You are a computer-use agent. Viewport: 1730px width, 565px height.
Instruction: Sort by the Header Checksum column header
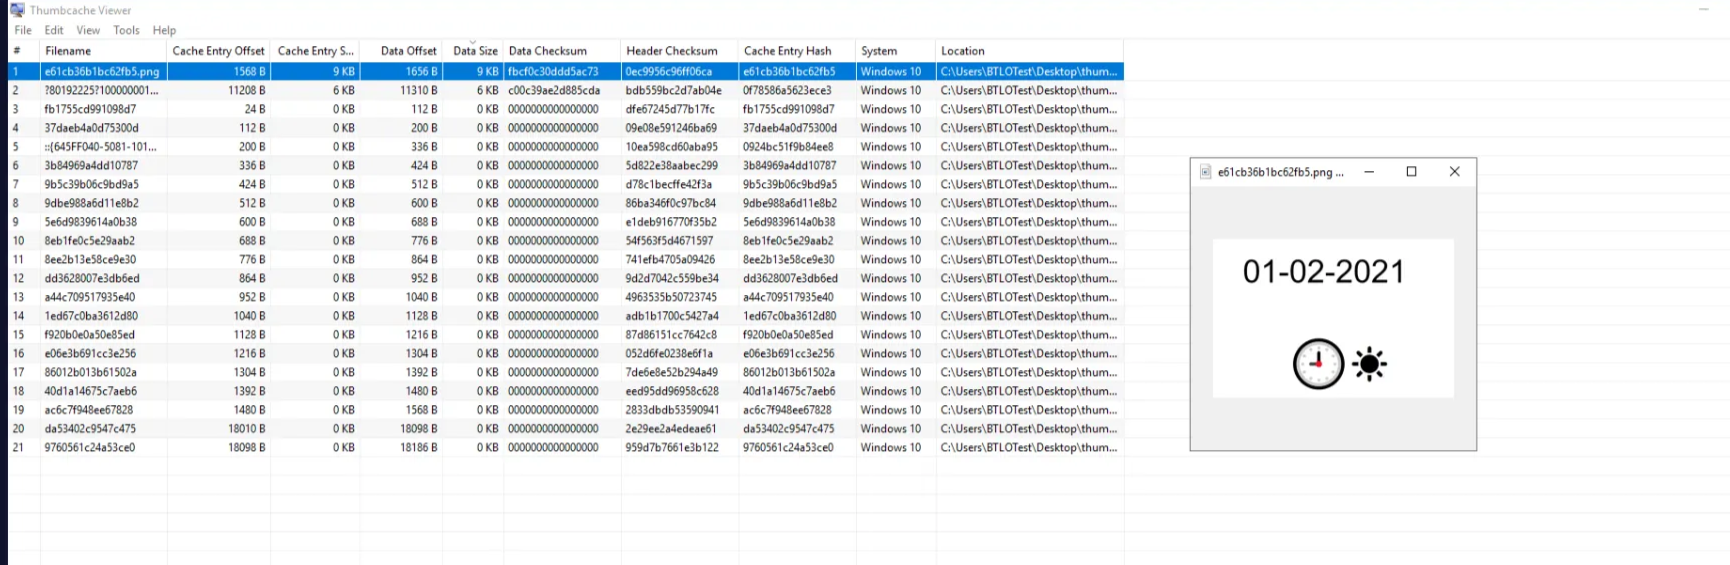click(x=680, y=51)
